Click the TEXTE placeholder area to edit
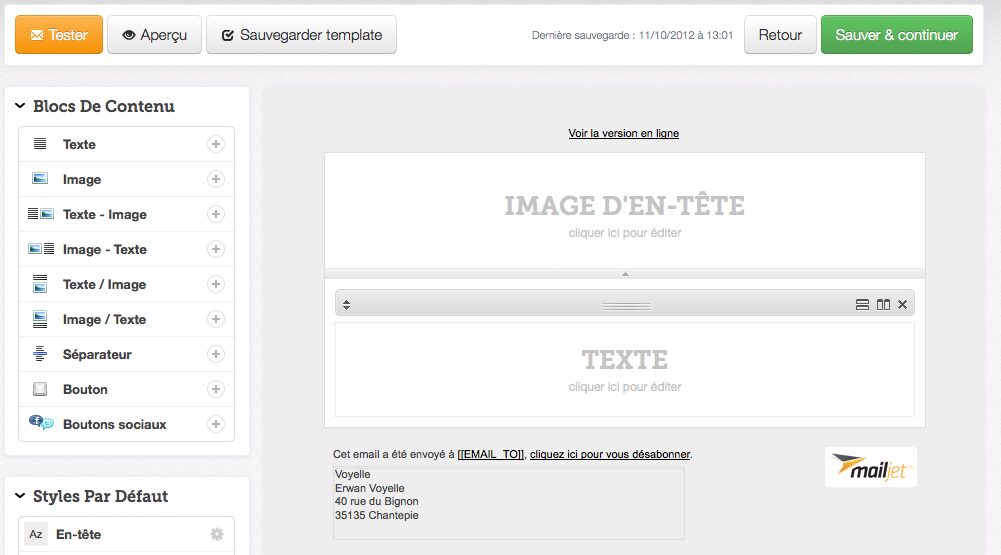Image resolution: width=1001 pixels, height=555 pixels. point(624,368)
